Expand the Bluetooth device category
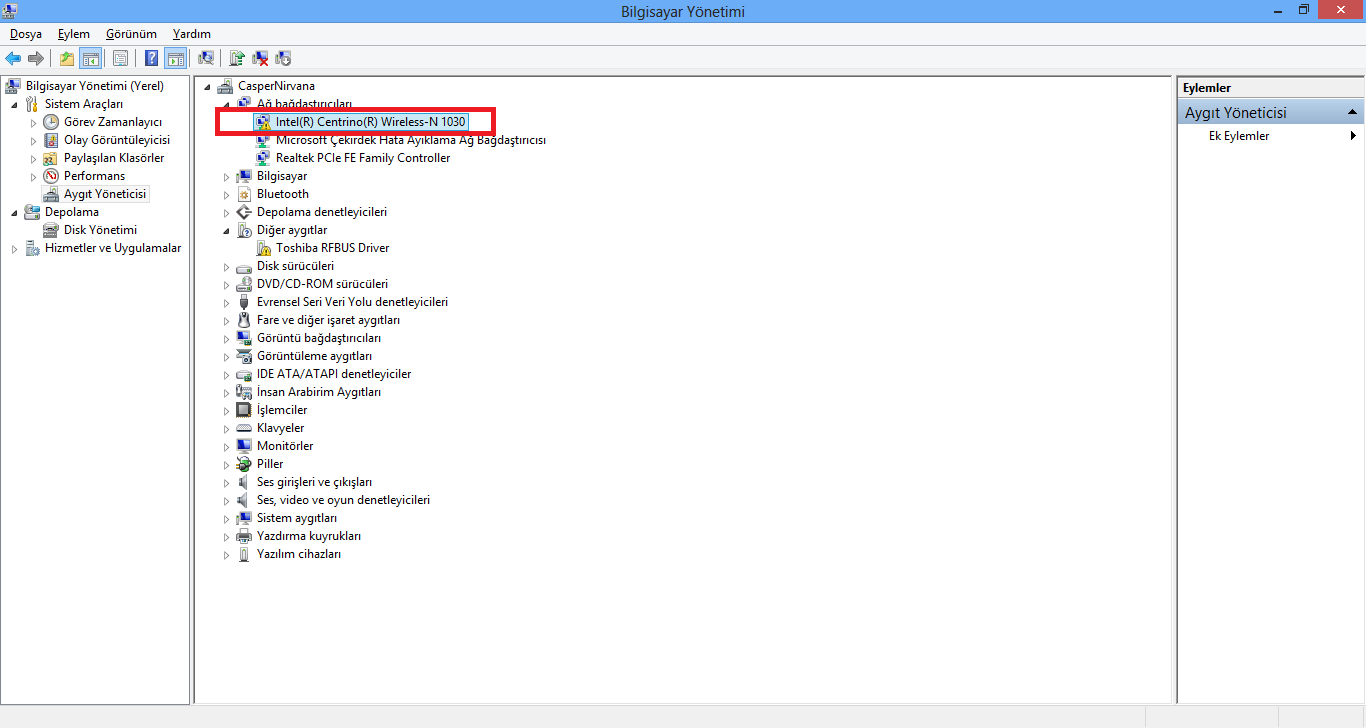This screenshot has width=1366, height=728. [x=226, y=194]
